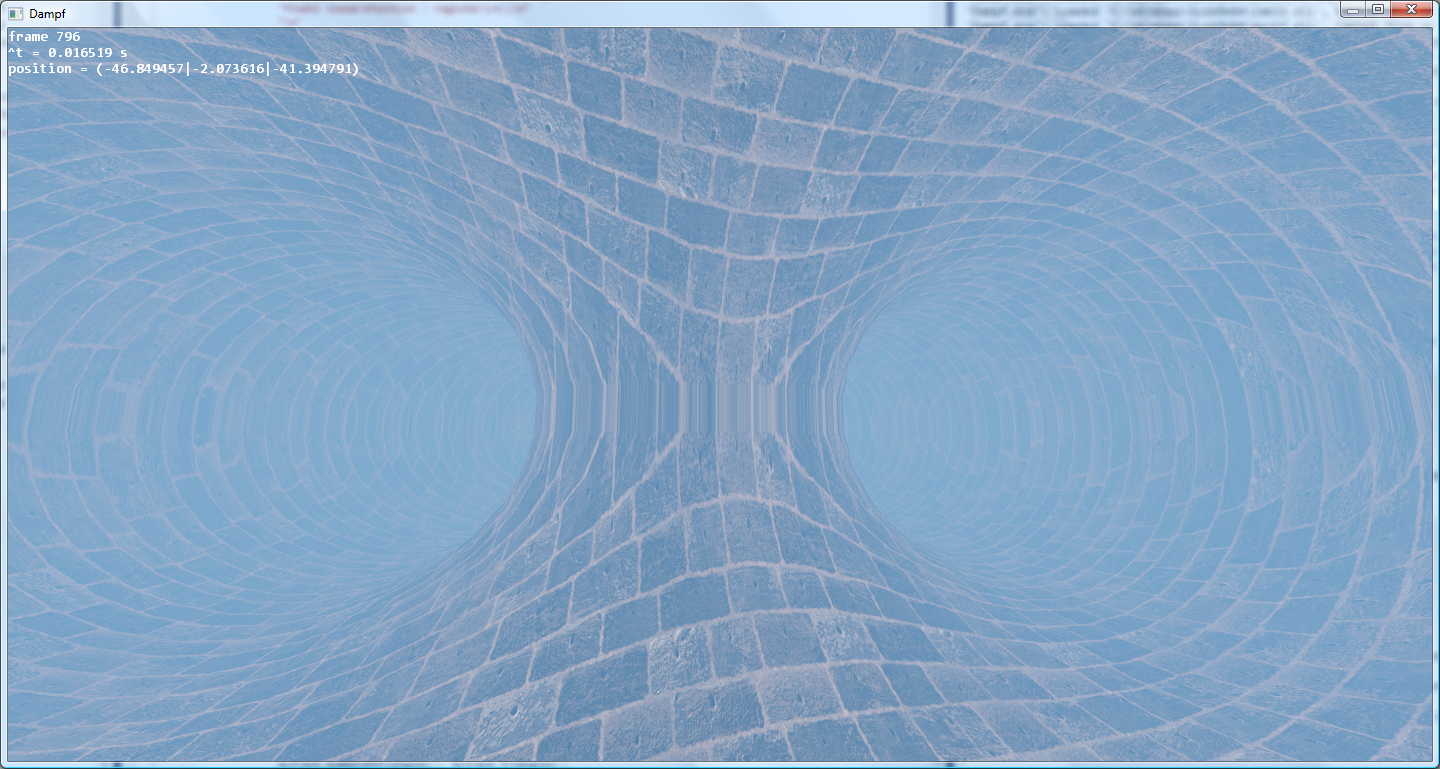
Task: Click the -41.394791 Z value in position
Action: (312, 69)
